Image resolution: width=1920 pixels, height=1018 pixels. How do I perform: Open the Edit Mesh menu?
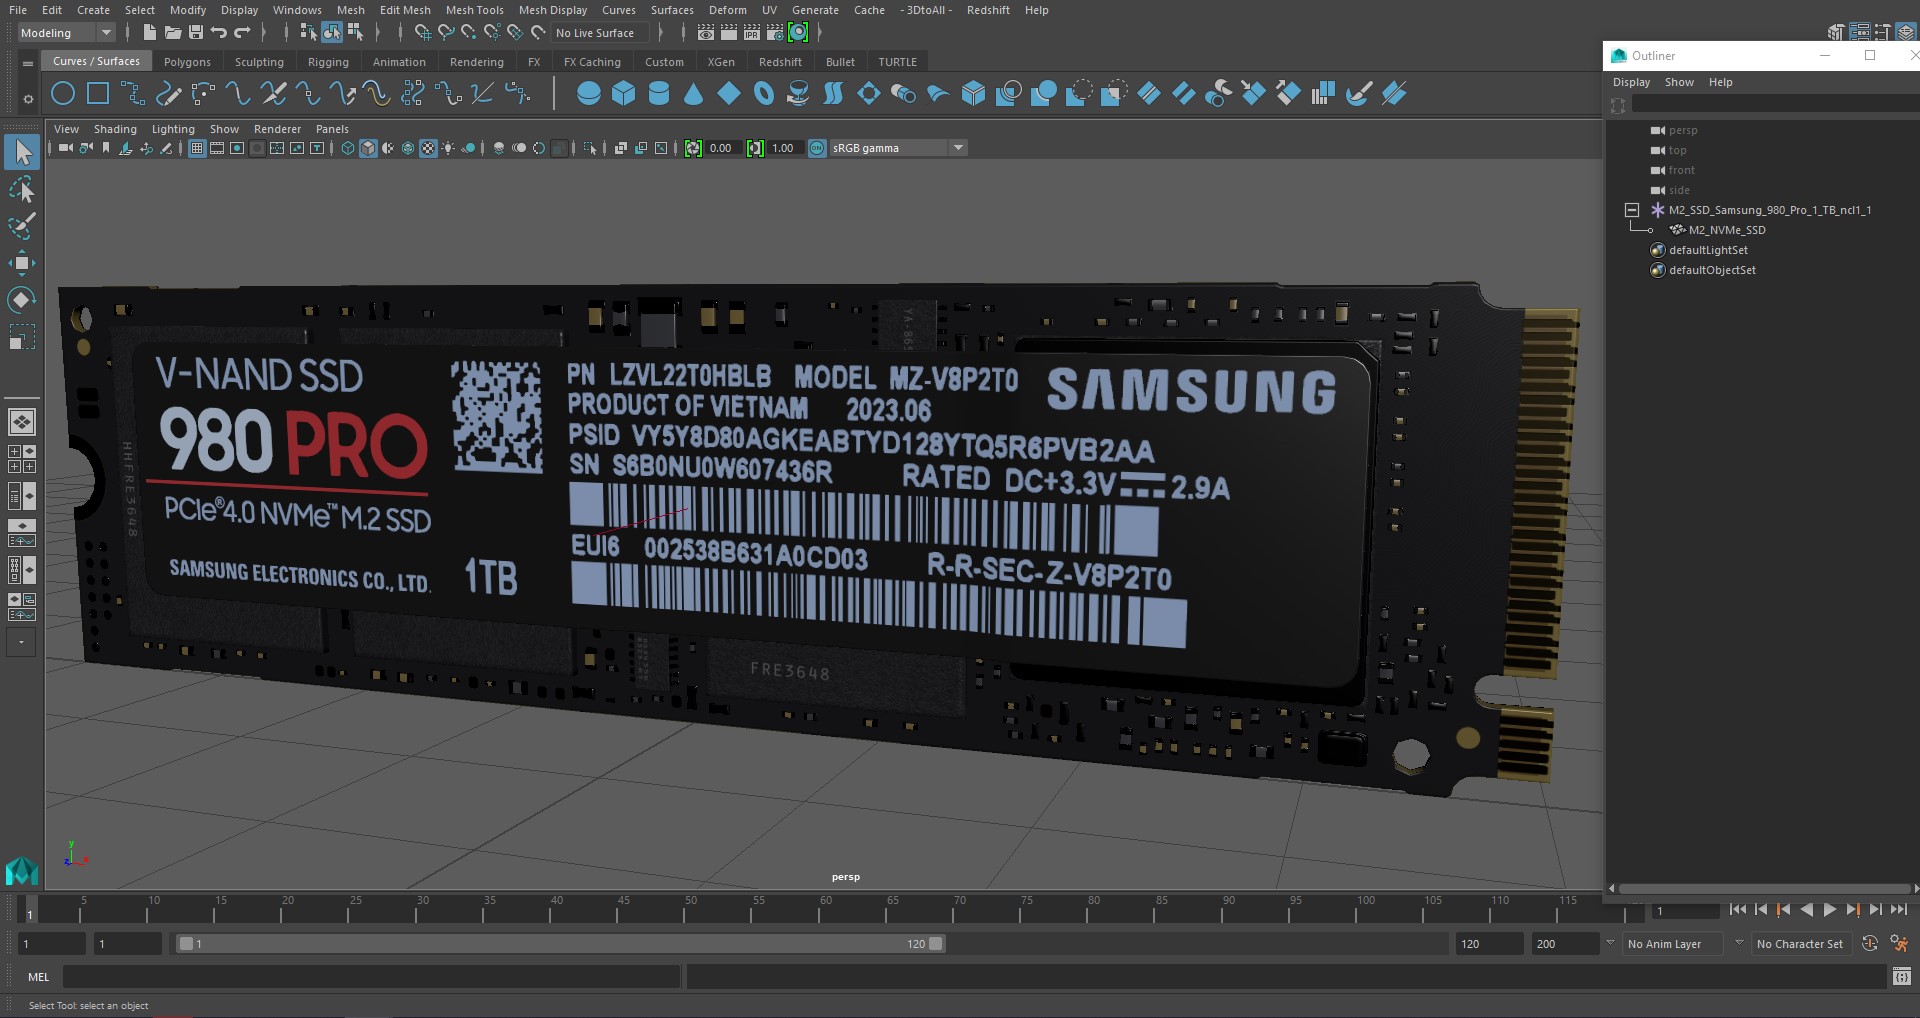coord(405,10)
